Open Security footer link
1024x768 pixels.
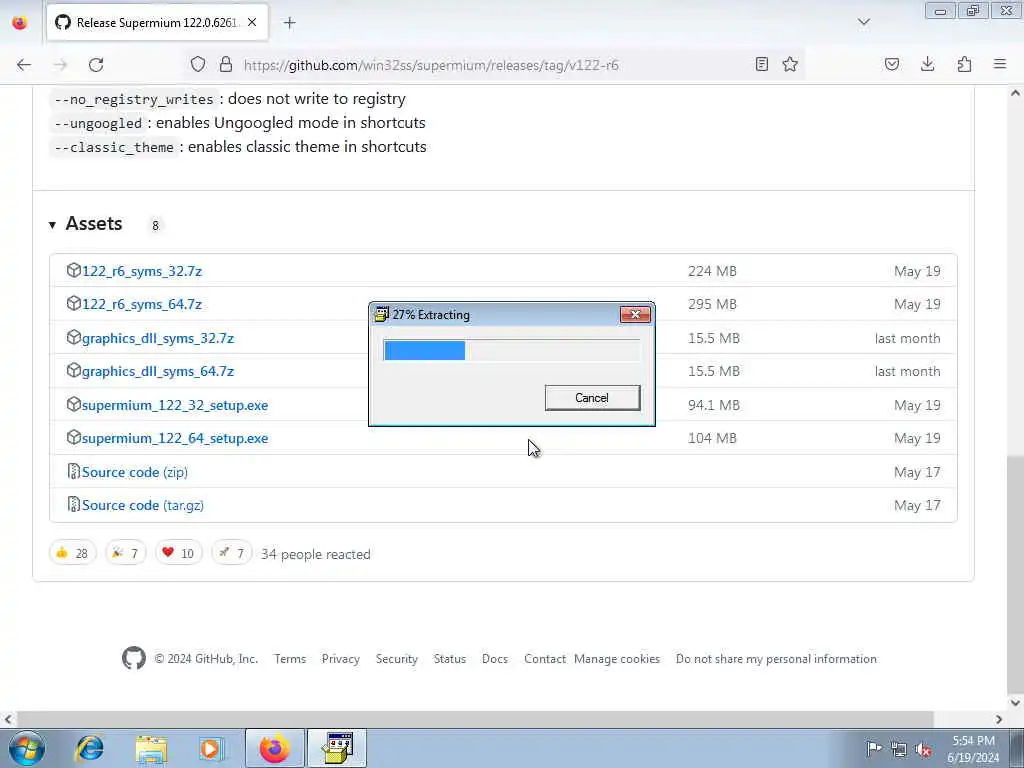point(396,659)
